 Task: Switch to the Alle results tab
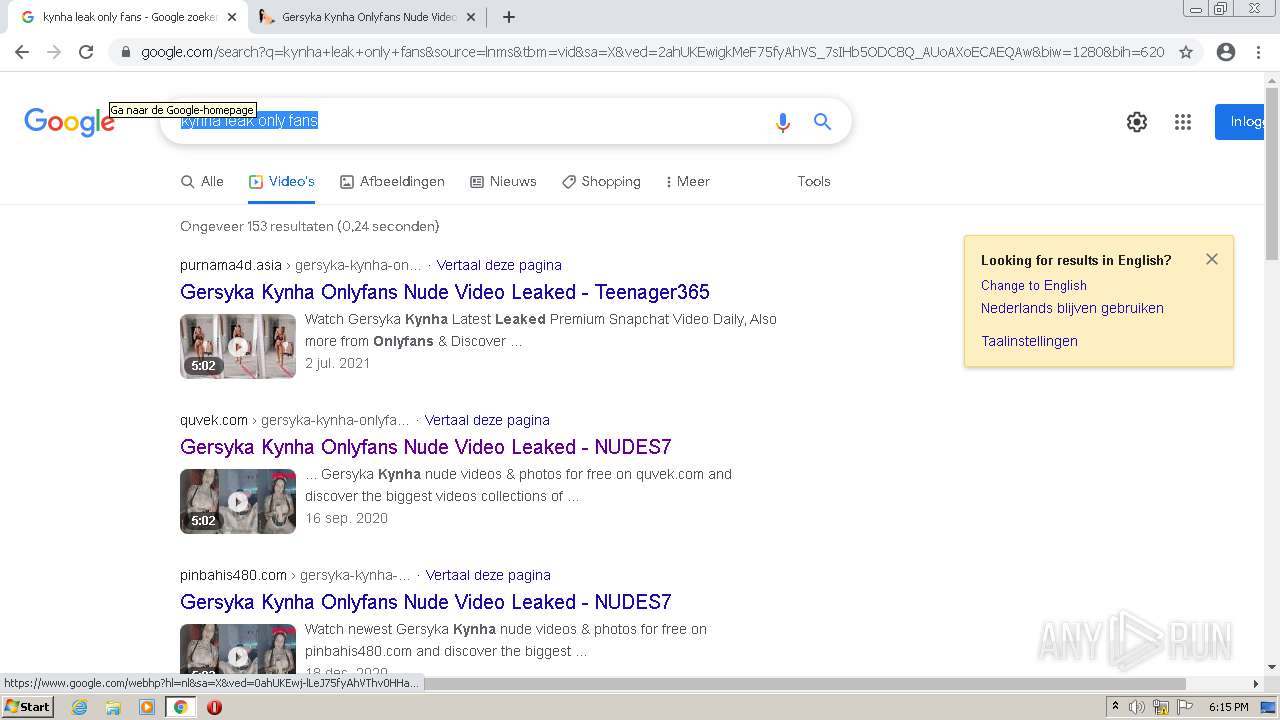(x=202, y=181)
